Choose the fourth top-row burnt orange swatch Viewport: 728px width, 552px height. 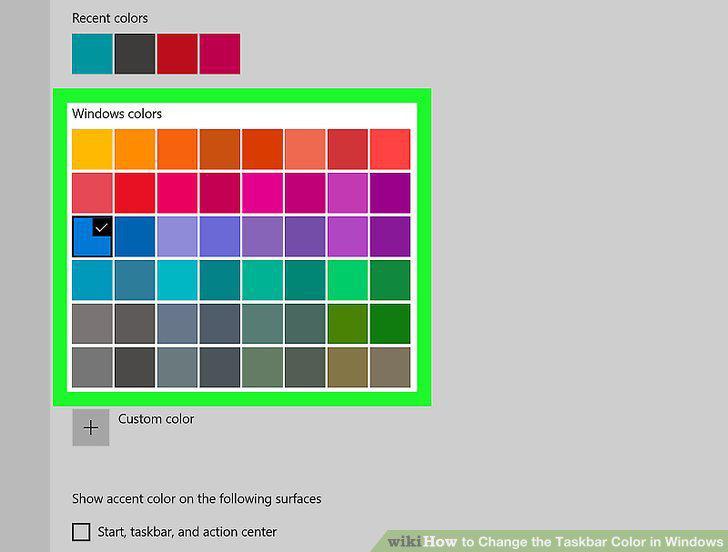[220, 149]
